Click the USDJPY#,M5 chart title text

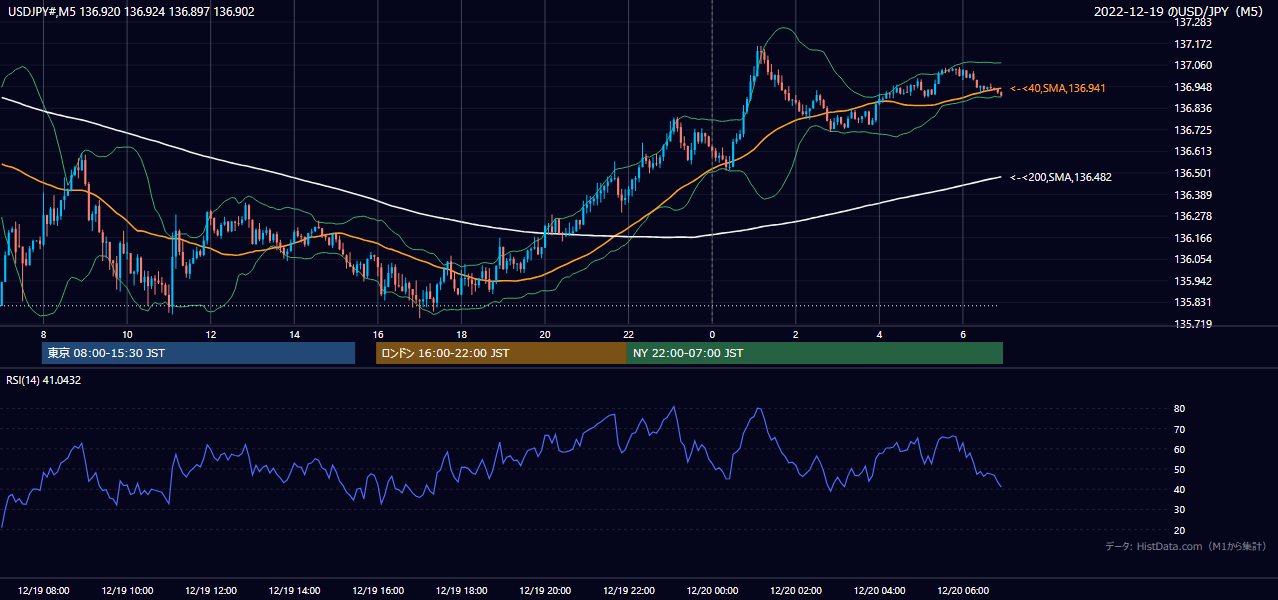point(129,12)
